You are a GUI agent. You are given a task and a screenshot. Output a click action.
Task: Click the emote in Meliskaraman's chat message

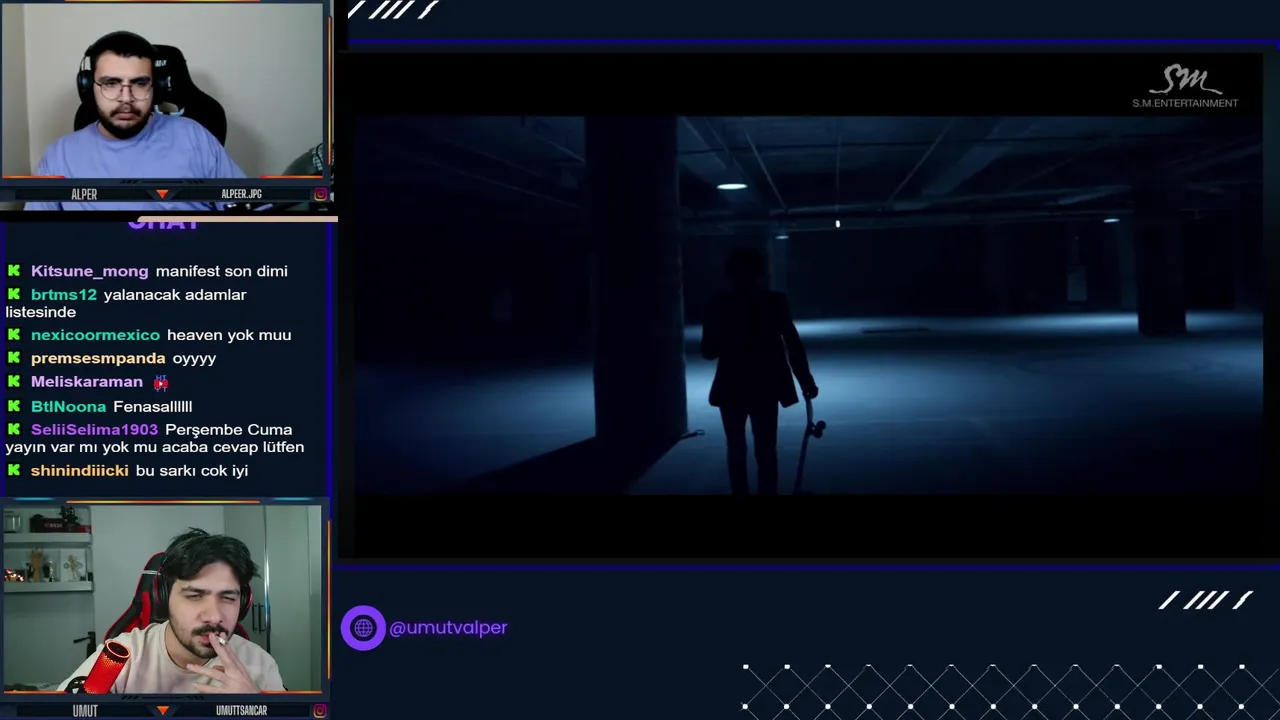coord(161,382)
